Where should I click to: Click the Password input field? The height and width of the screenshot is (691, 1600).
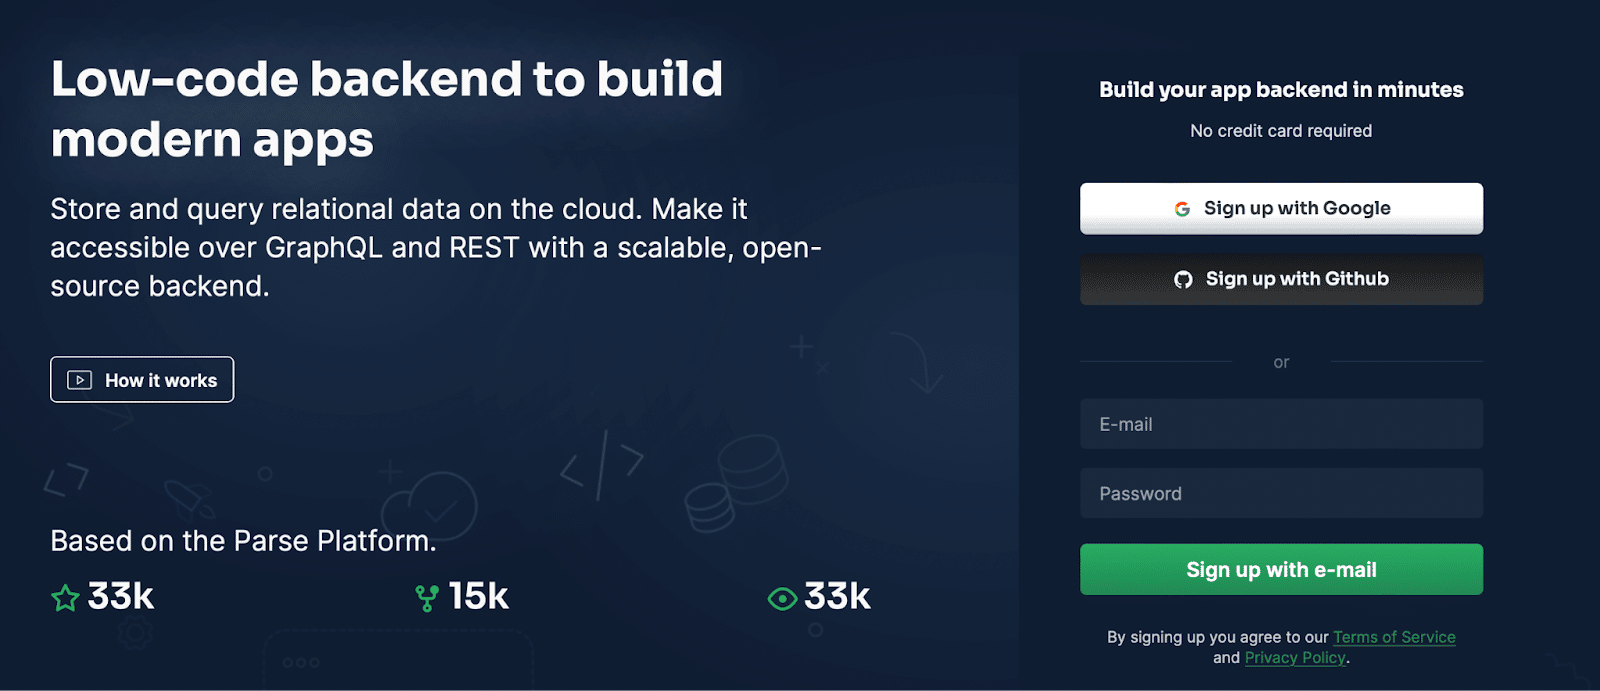click(1281, 492)
